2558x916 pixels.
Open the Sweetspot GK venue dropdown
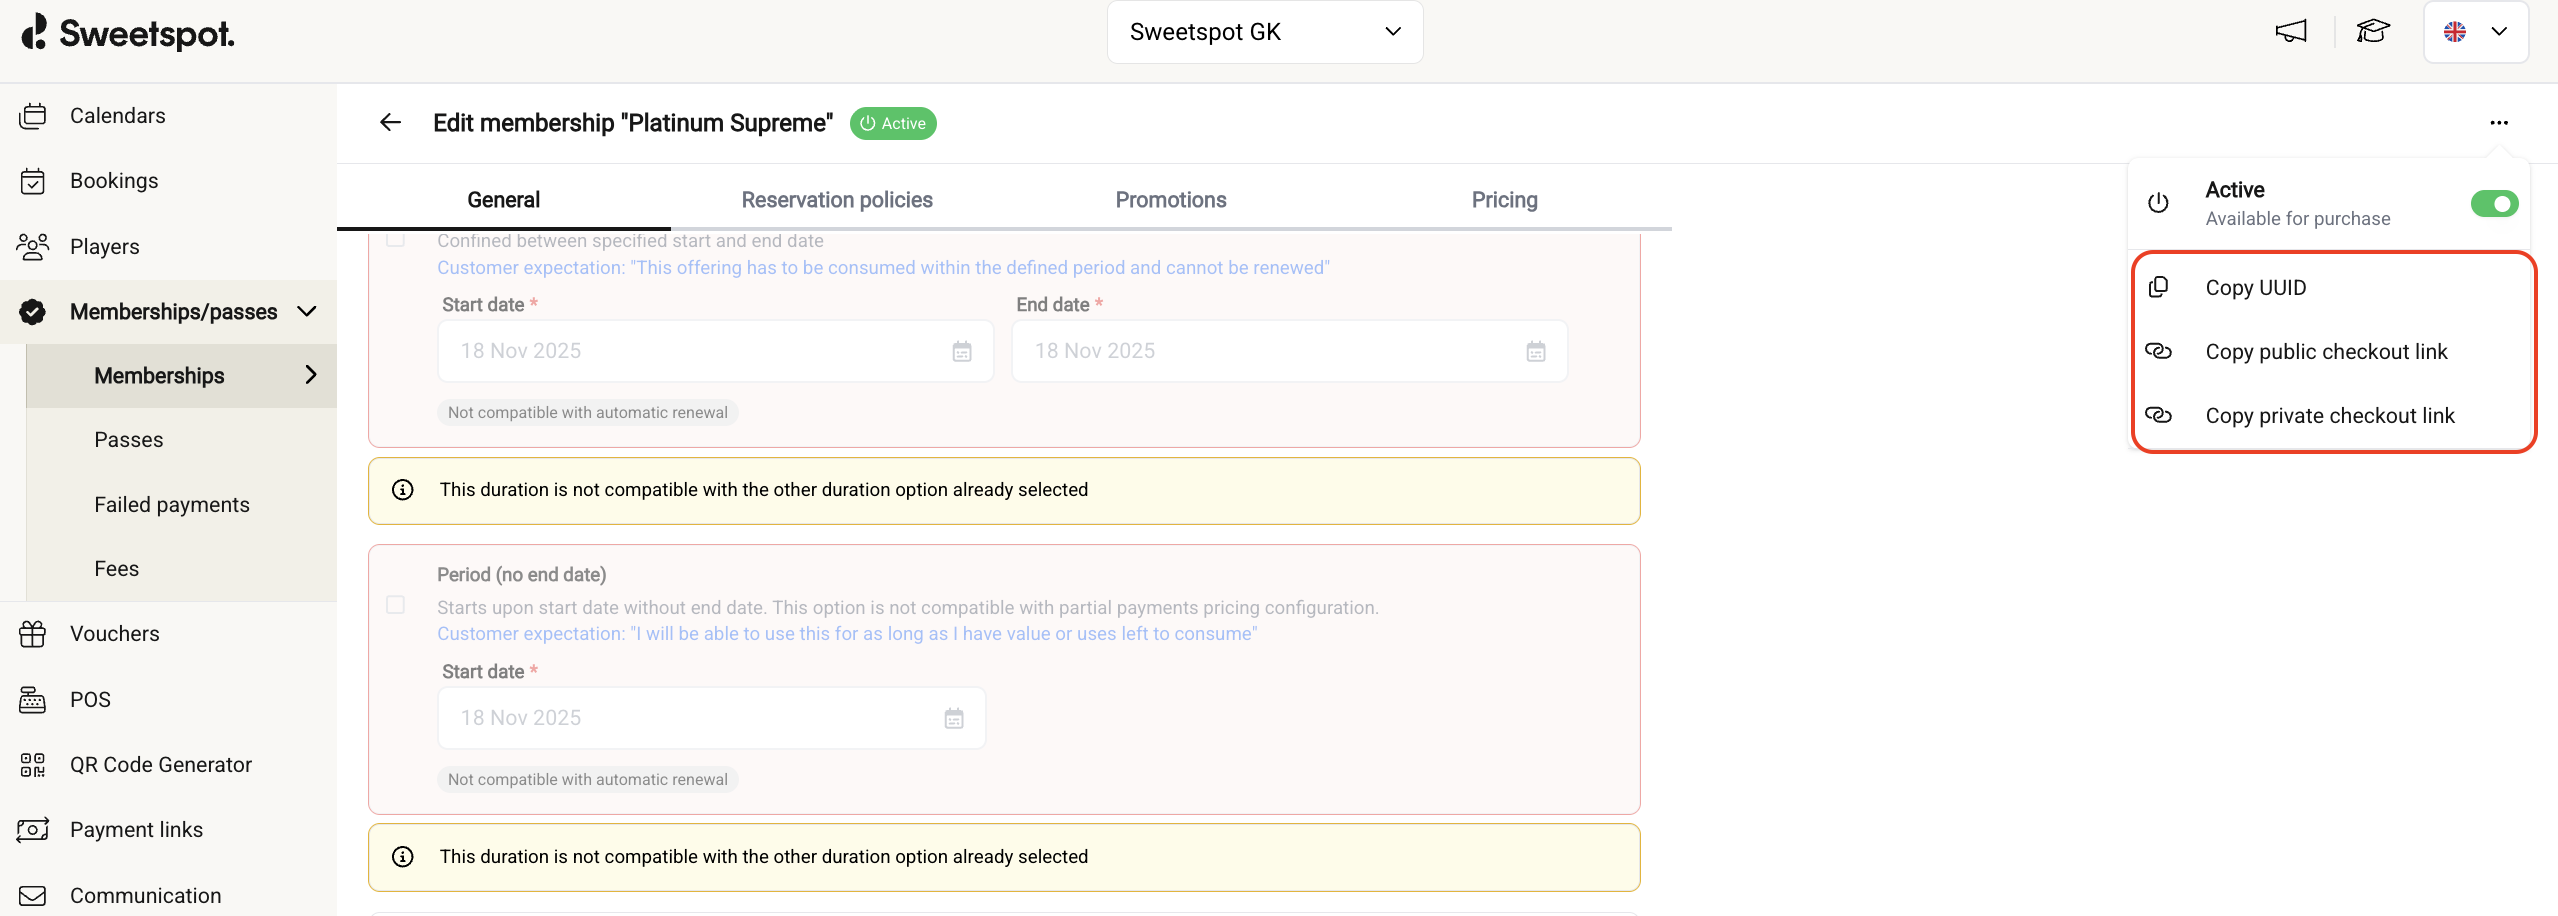pos(1264,32)
